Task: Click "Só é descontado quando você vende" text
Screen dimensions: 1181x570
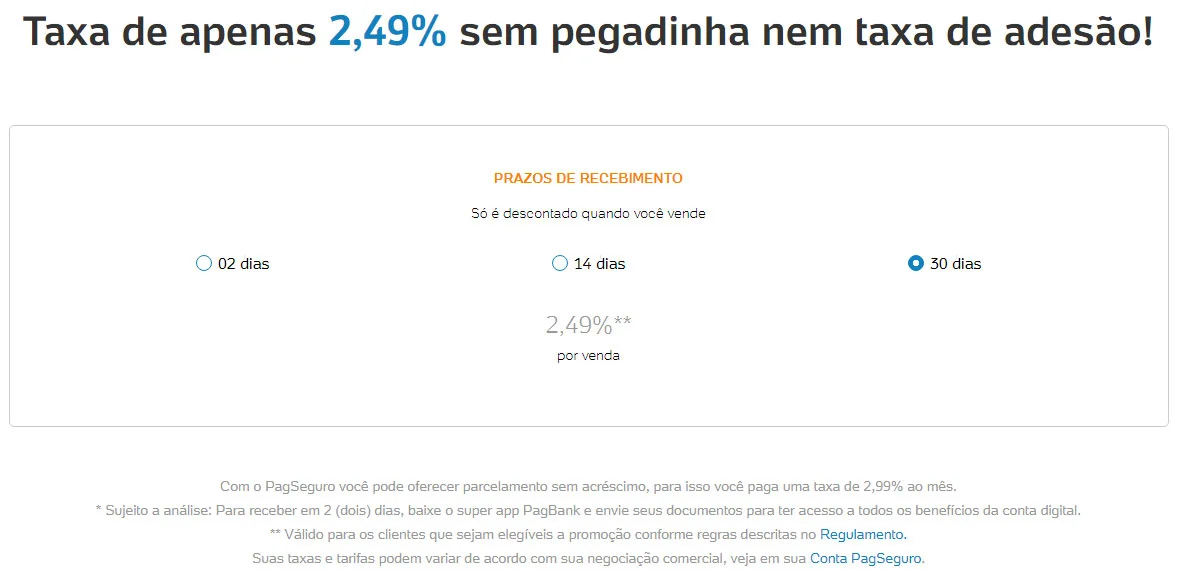Action: coord(588,213)
